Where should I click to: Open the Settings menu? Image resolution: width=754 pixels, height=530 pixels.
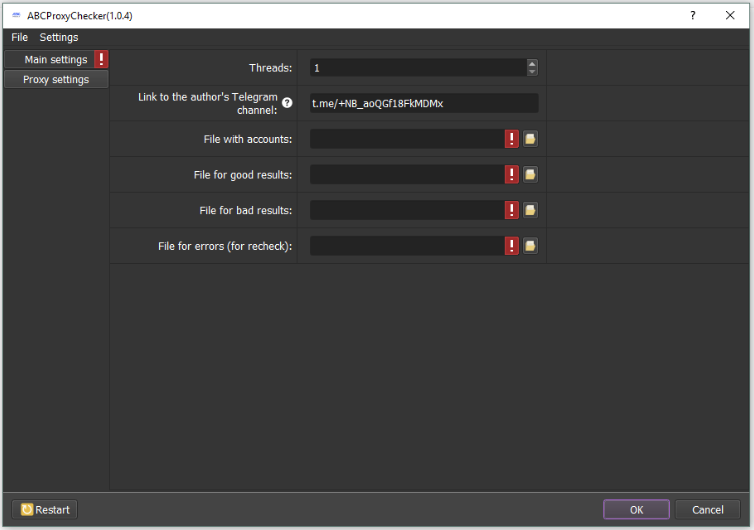pos(59,37)
